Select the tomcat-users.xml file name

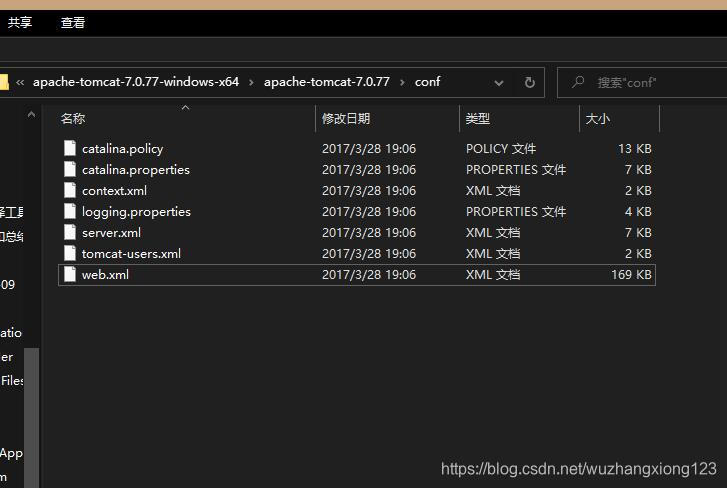[x=131, y=254]
